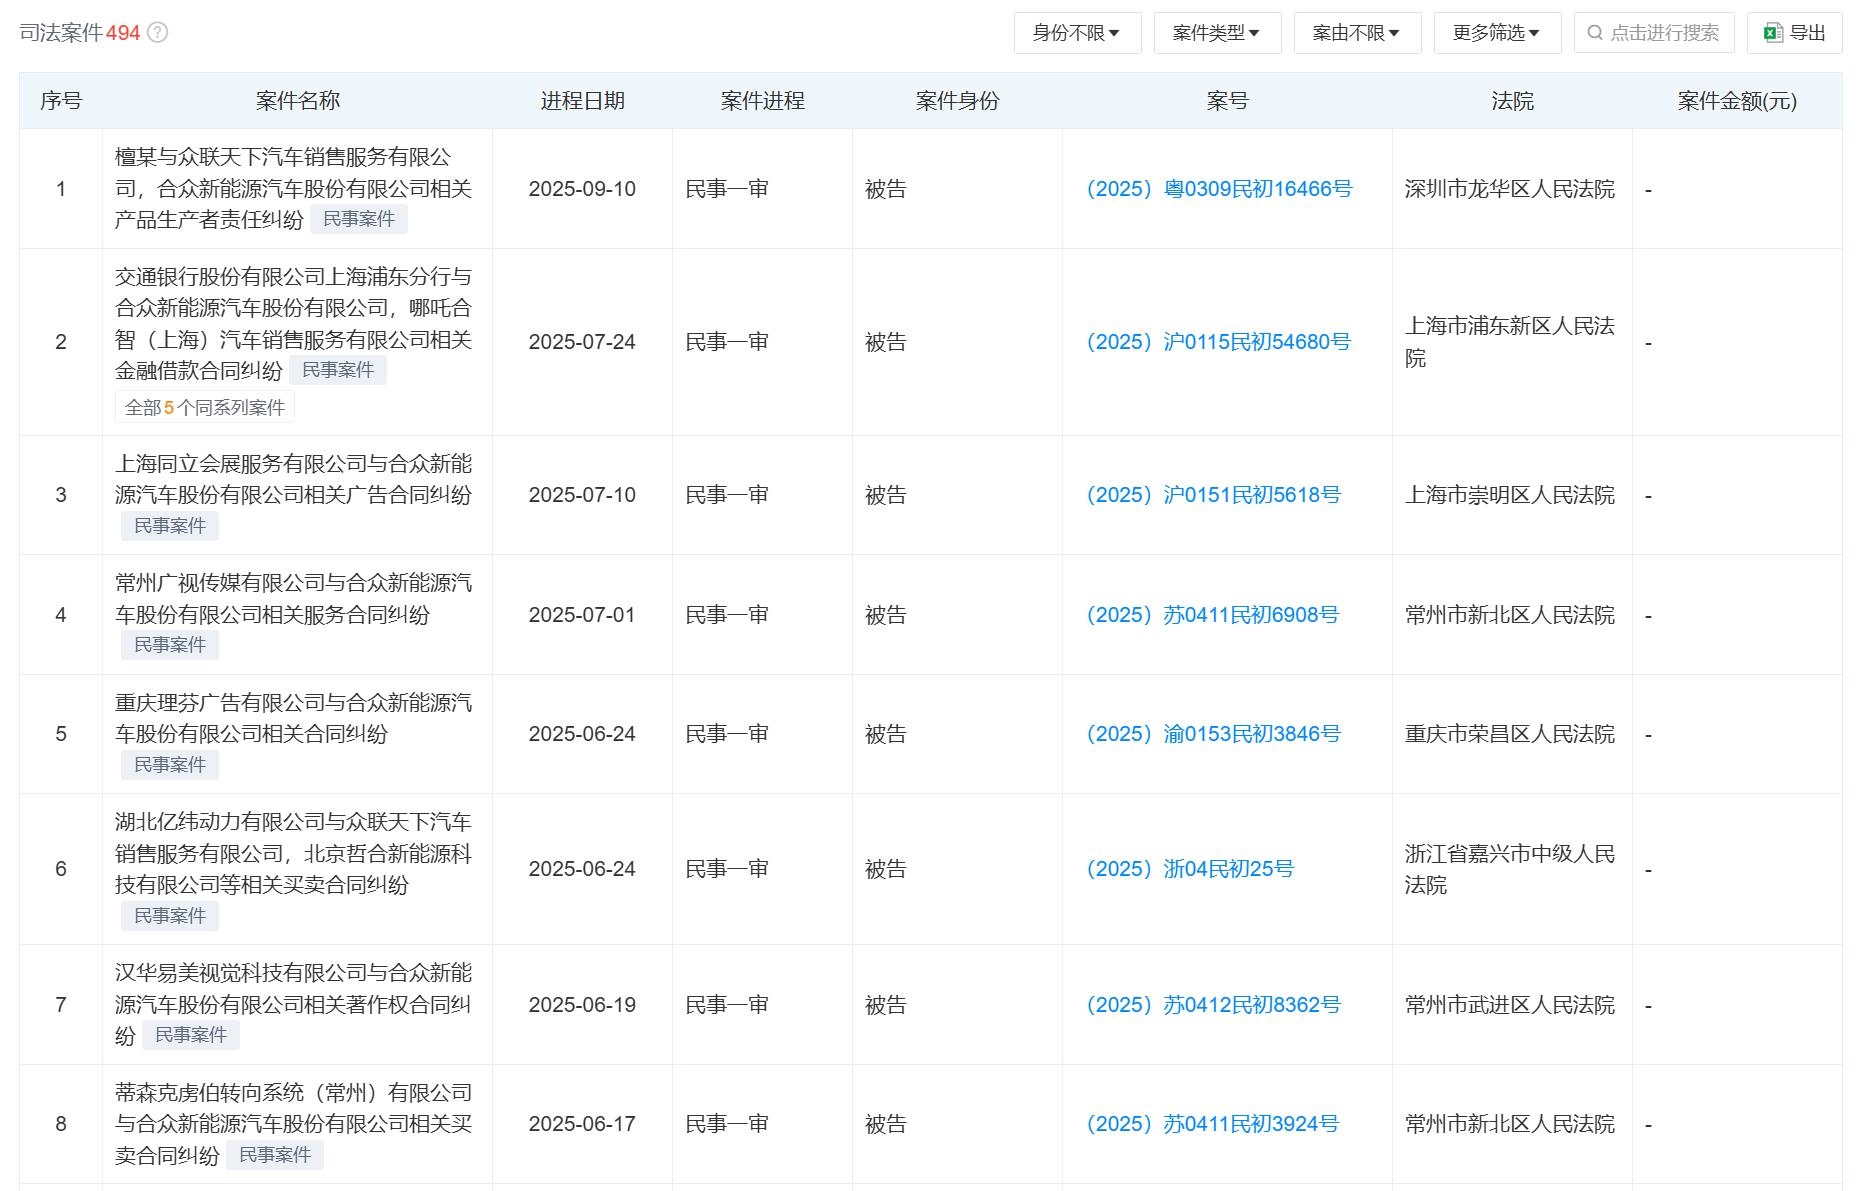View 全部5个同系列案件 for the 交通银行 case
Image resolution: width=1861 pixels, height=1191 pixels.
[205, 408]
